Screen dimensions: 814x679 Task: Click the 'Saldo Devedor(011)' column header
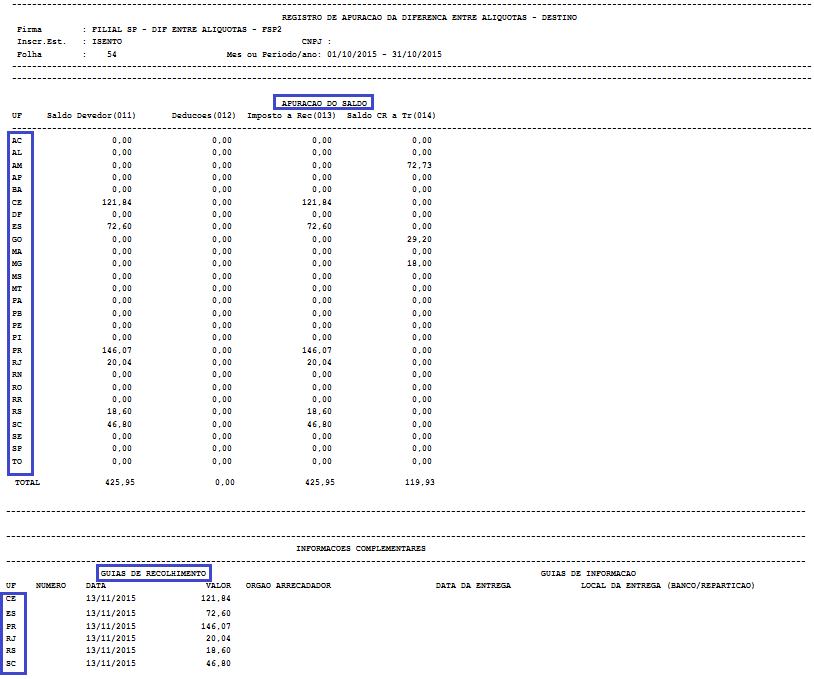click(91, 115)
